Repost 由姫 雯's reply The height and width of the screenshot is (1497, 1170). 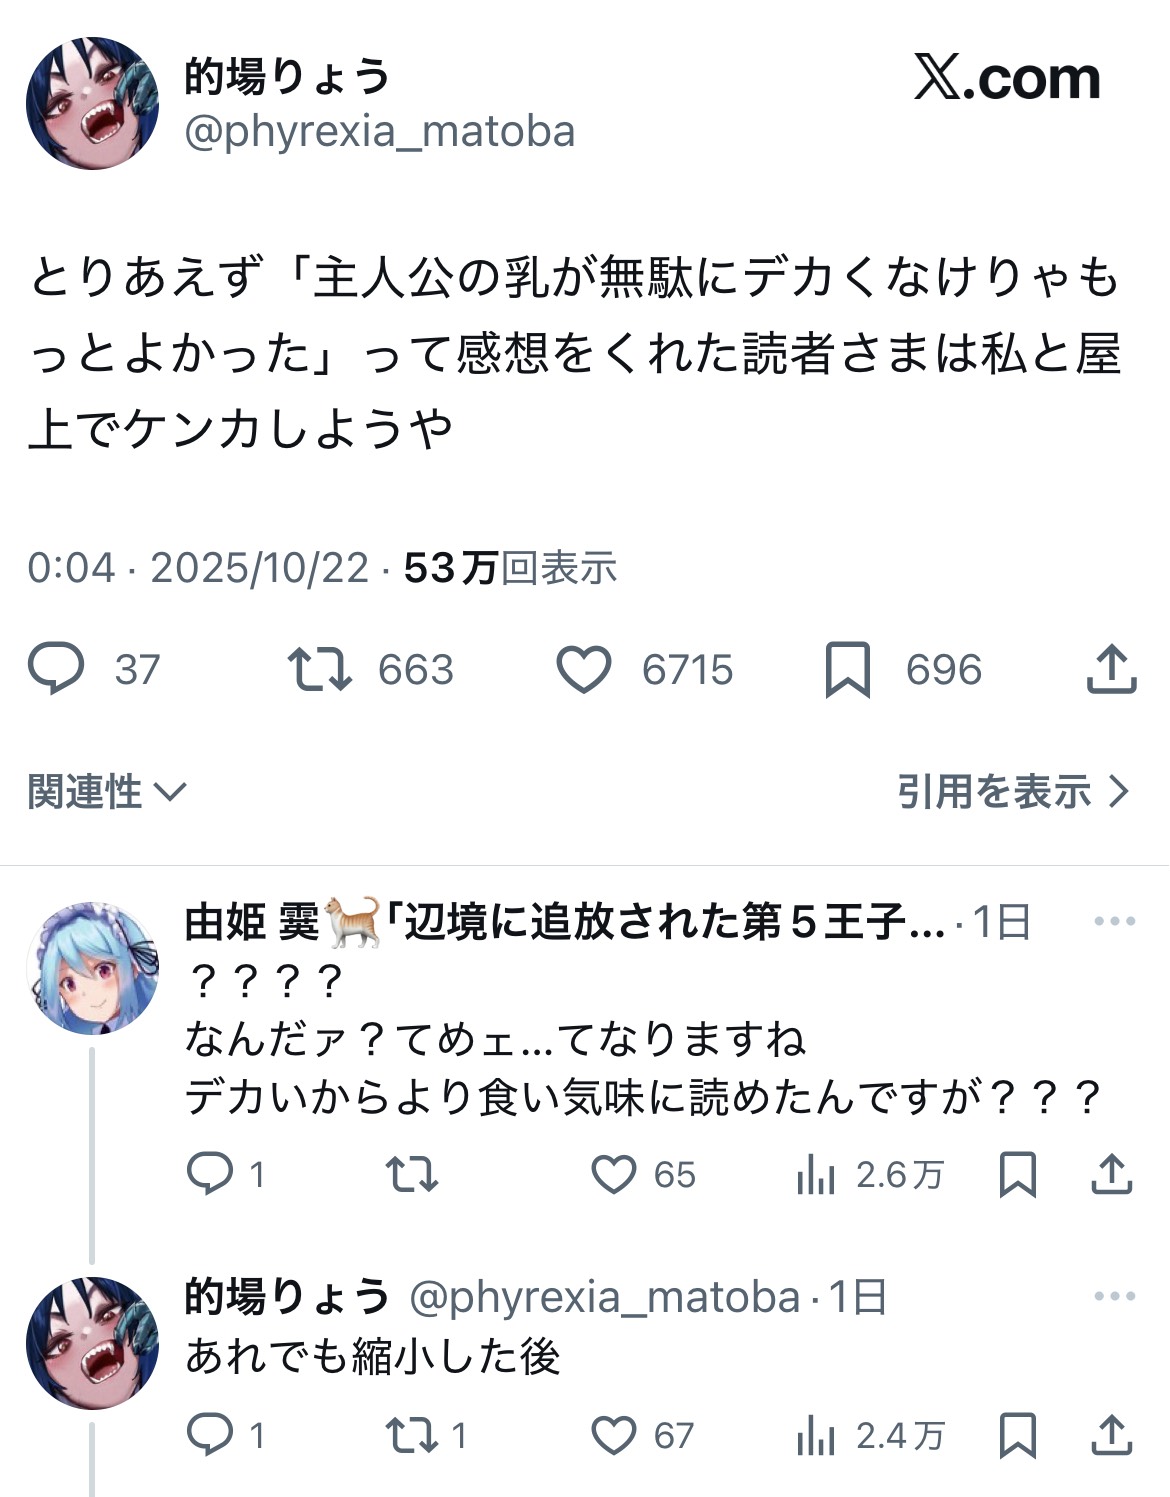(412, 1175)
